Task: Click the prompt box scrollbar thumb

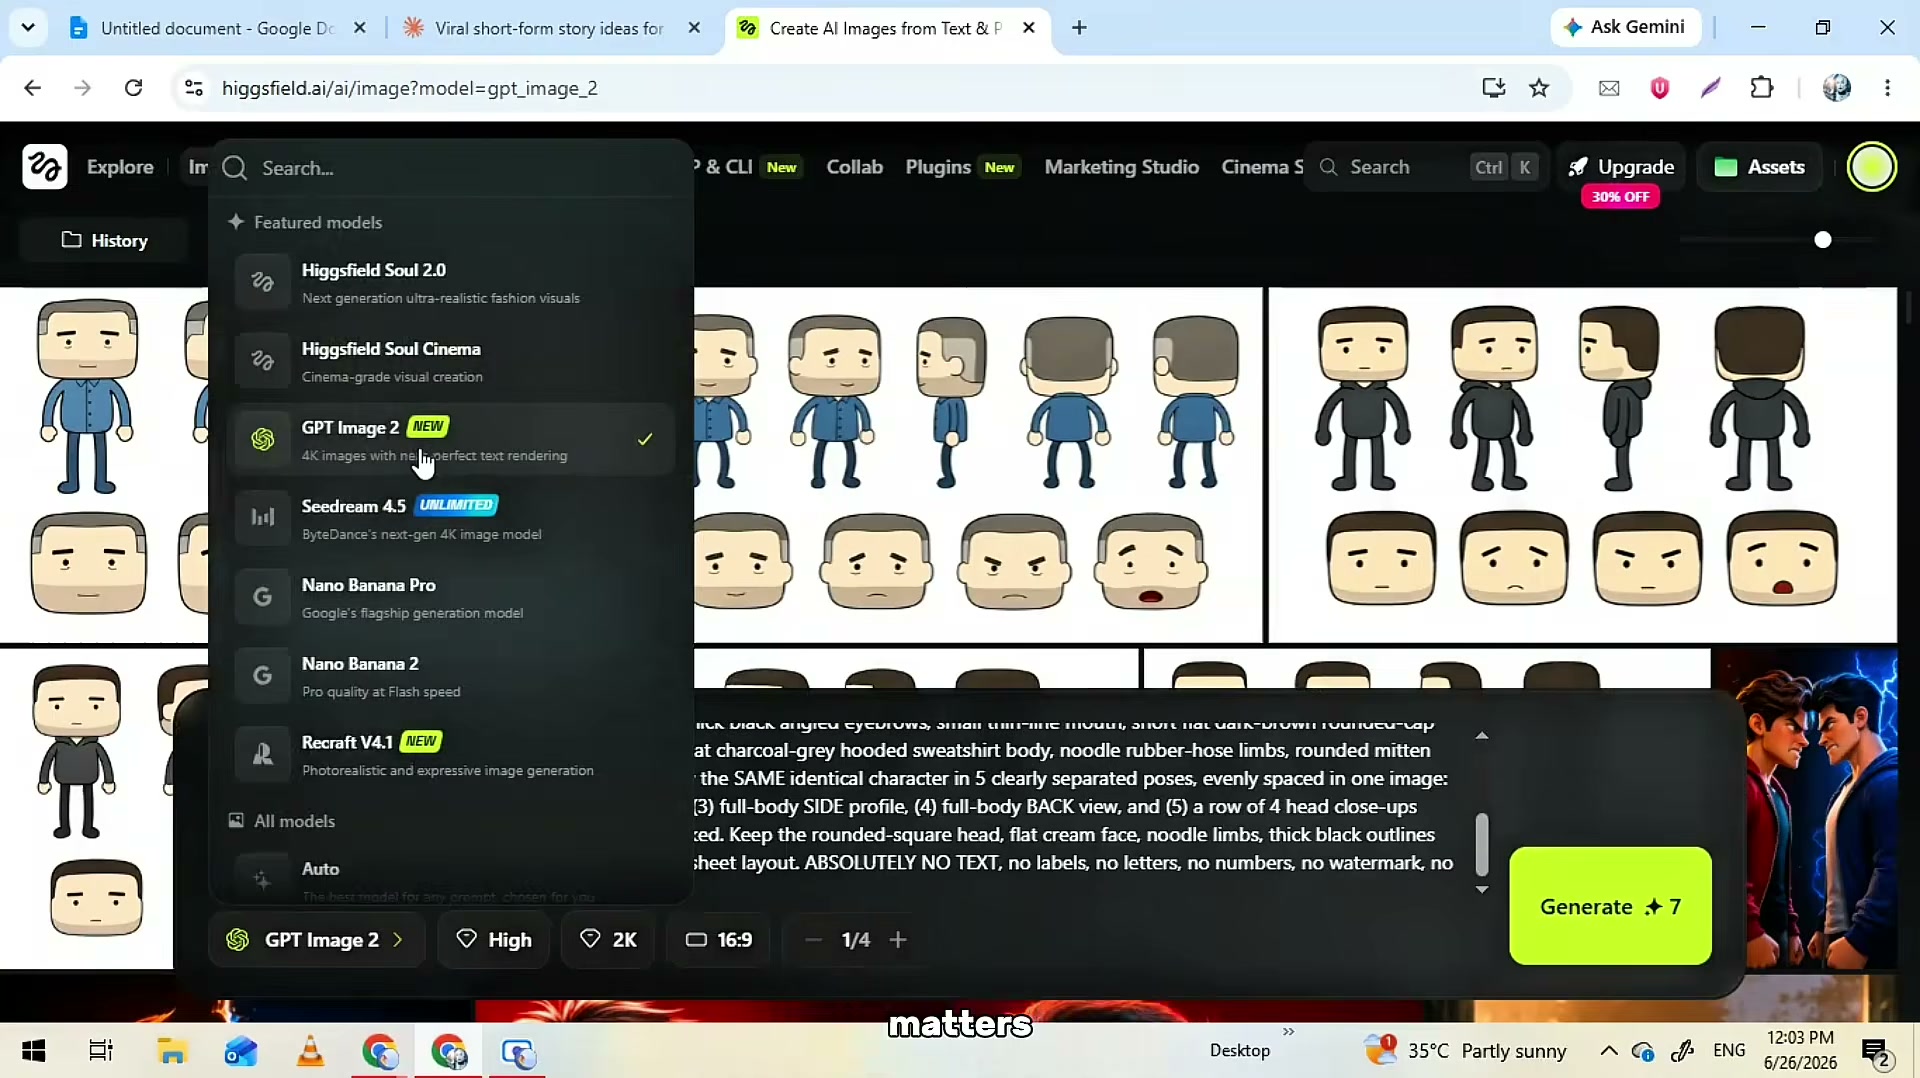Action: [x=1482, y=843]
